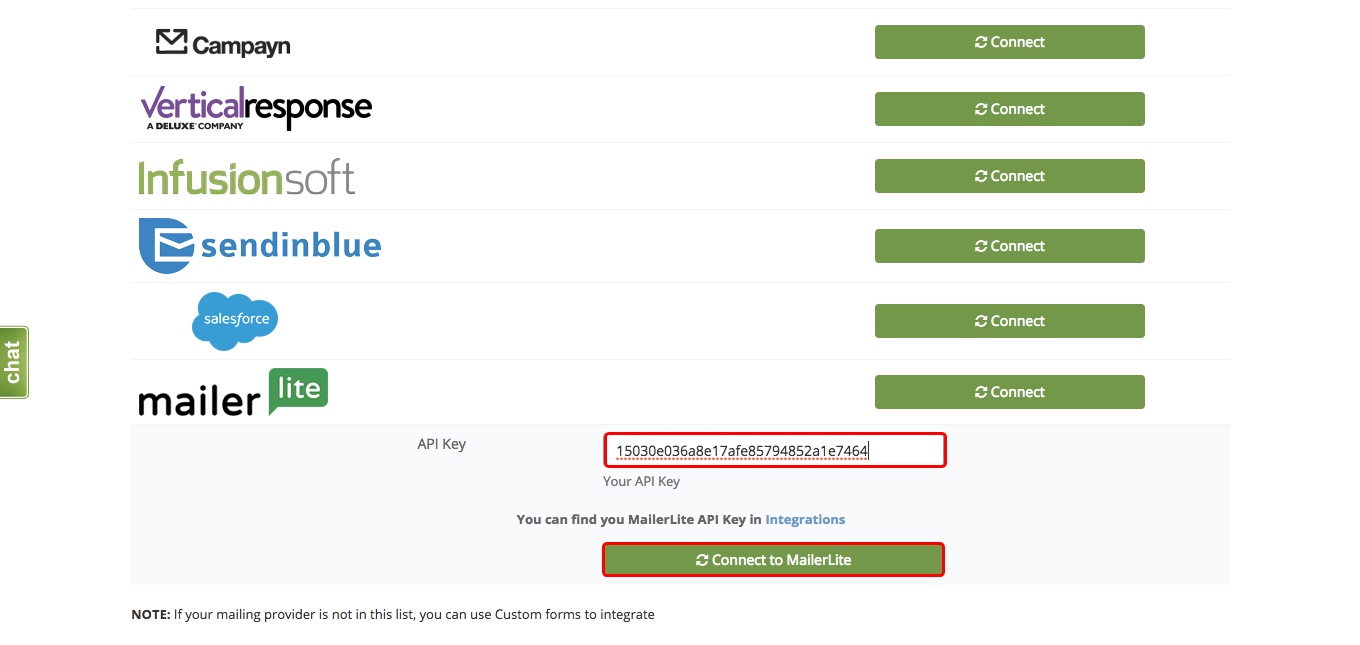Connect the Campayn integration

[1010, 42]
